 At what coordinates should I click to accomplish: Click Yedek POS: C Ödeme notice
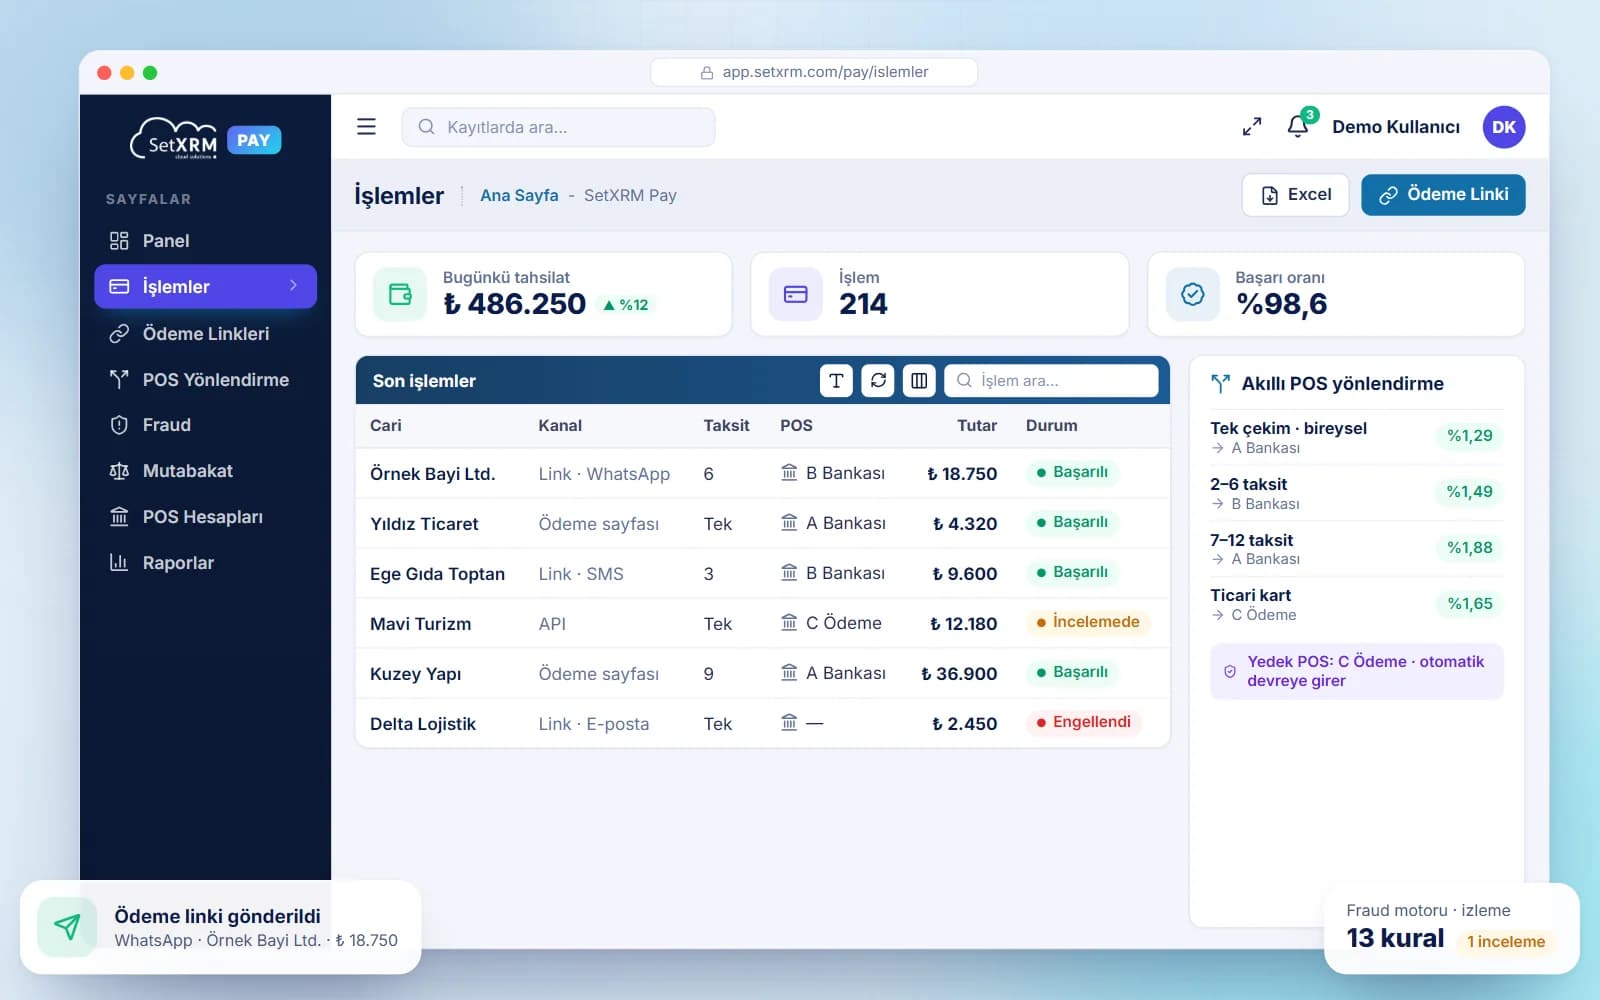pos(1356,671)
